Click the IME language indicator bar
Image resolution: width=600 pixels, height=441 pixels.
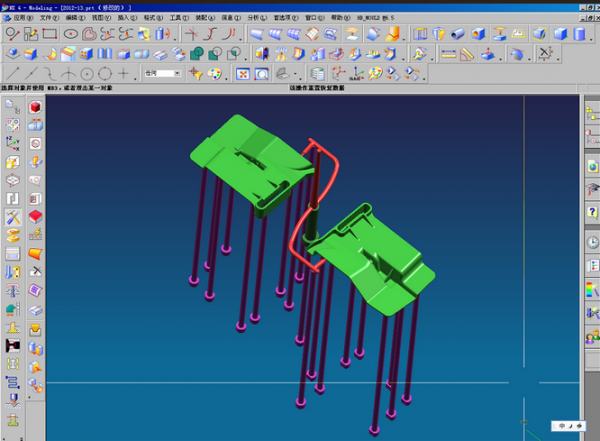pyautogui.click(x=569, y=426)
